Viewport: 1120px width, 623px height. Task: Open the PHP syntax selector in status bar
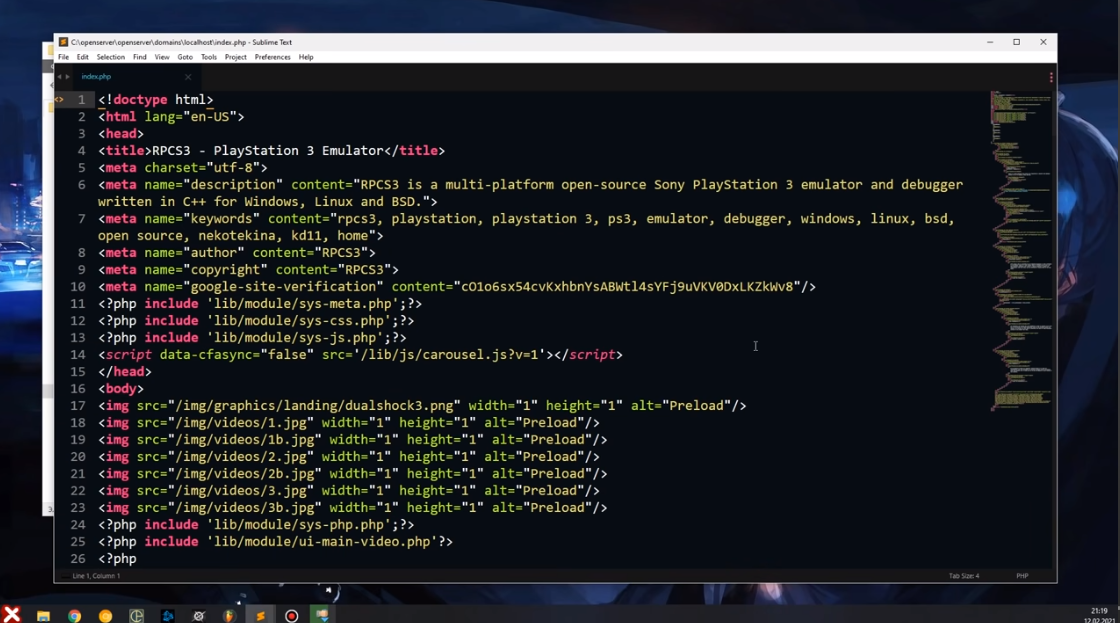coord(1022,576)
